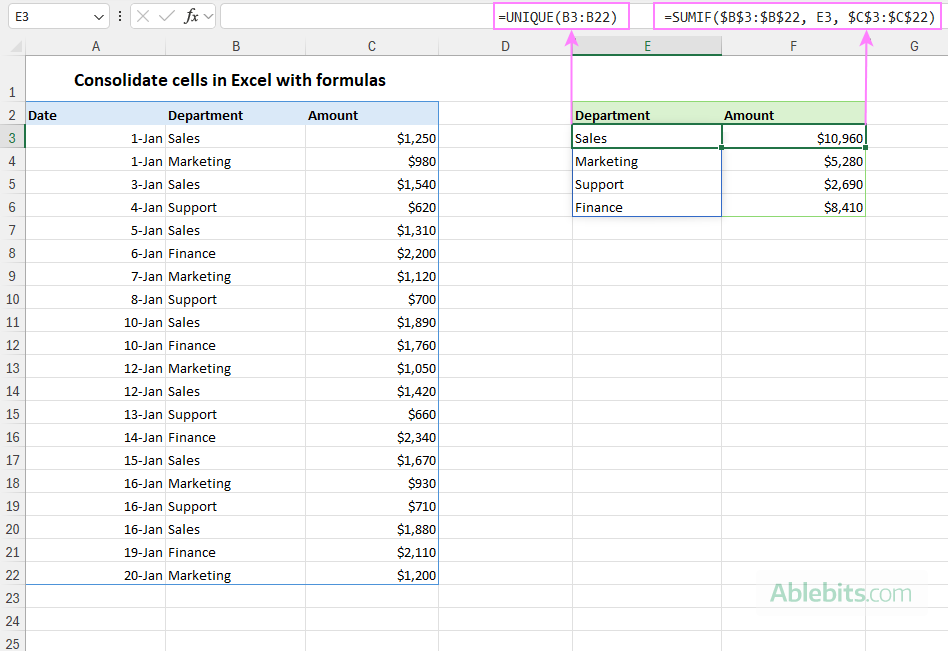Click the vertical ellipsis icon after Name Box
The width and height of the screenshot is (948, 651).
coord(120,16)
